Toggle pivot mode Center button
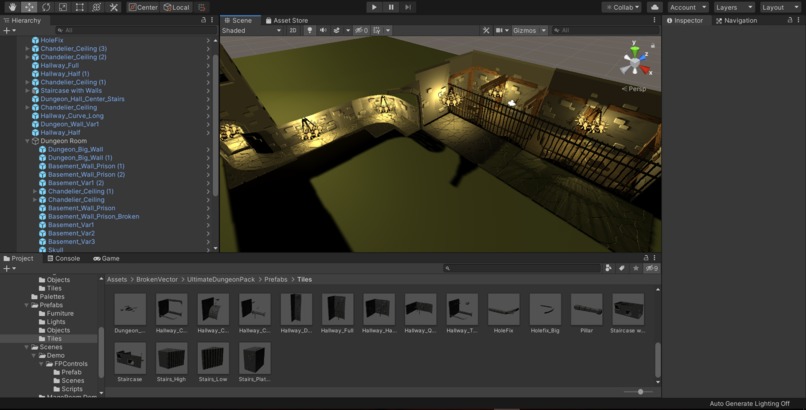The image size is (806, 410). tap(143, 7)
